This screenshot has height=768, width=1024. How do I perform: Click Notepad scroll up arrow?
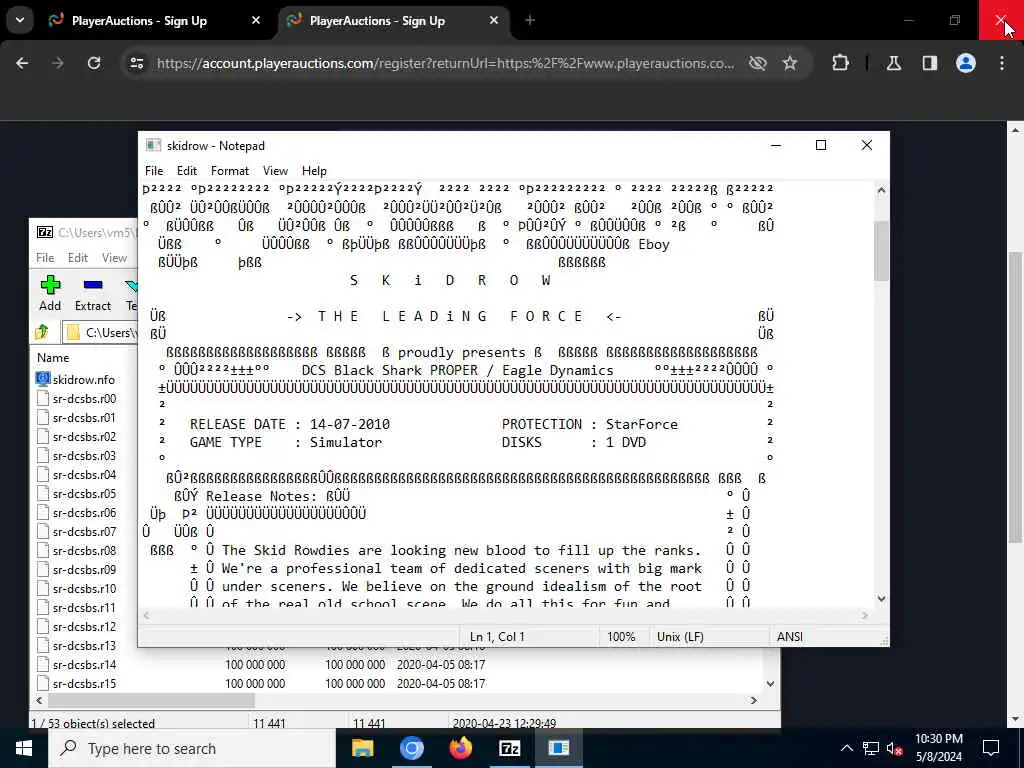click(x=881, y=191)
